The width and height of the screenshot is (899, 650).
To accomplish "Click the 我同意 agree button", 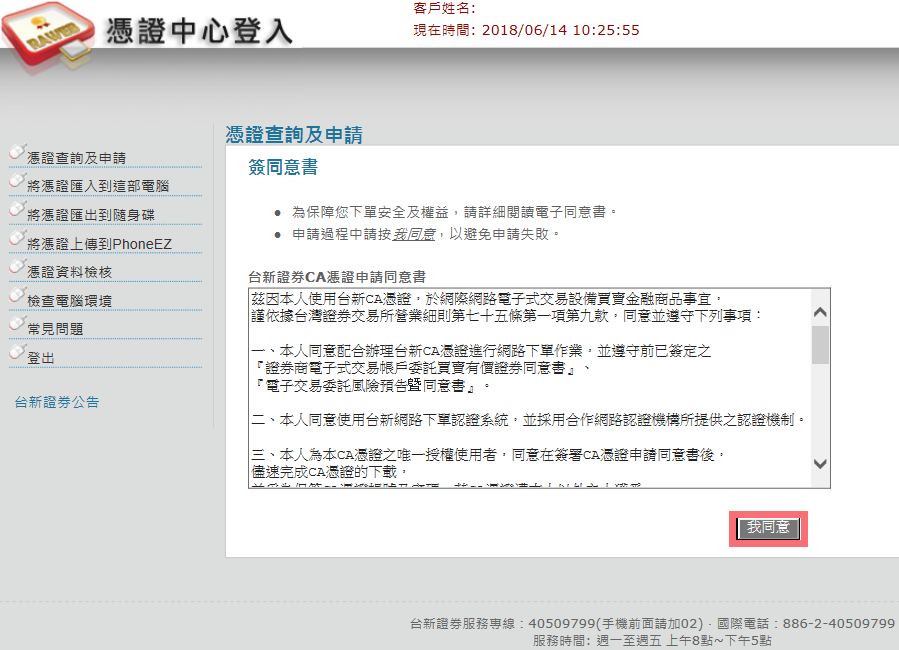I will (x=768, y=528).
